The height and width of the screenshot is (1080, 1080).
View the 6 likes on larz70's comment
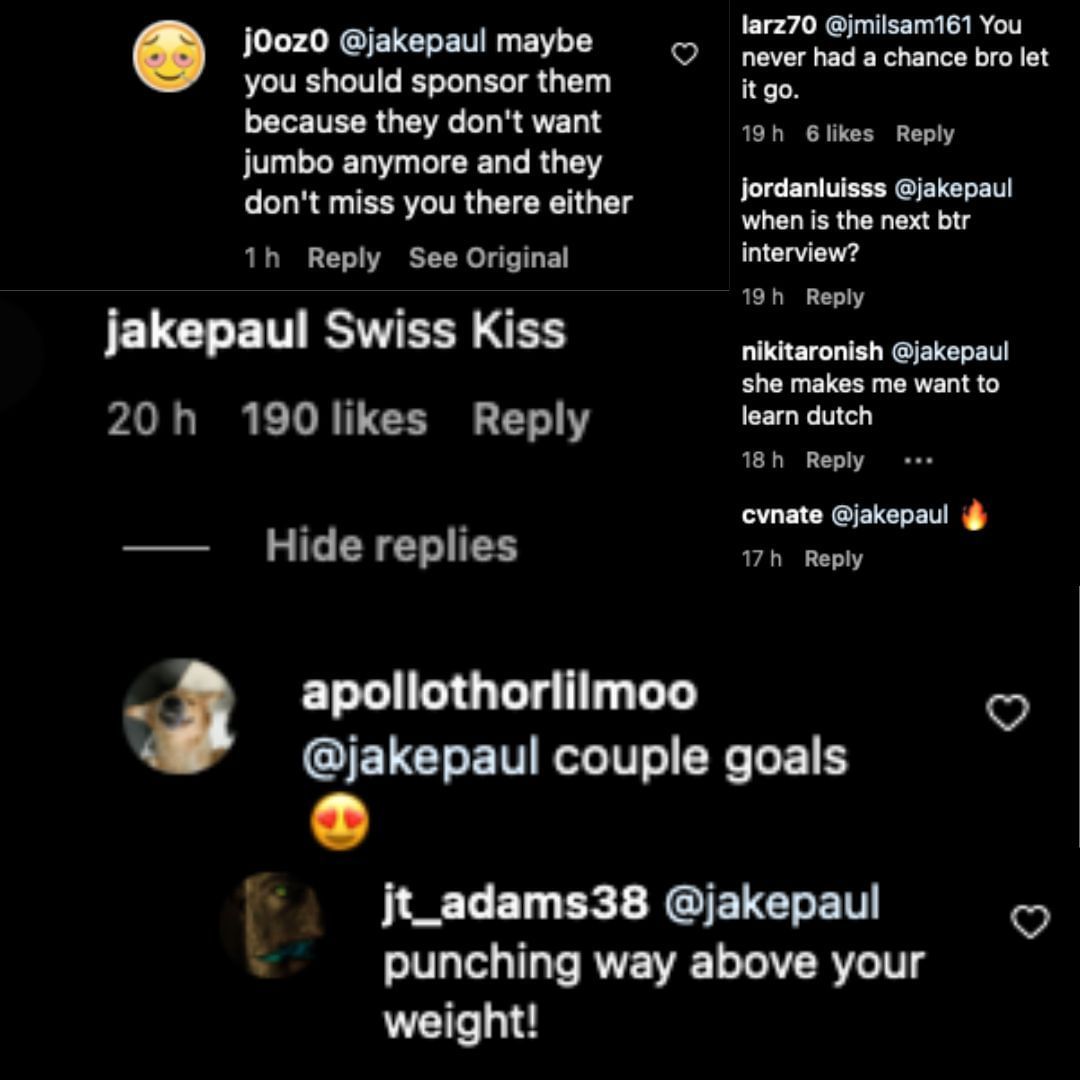[x=841, y=133]
